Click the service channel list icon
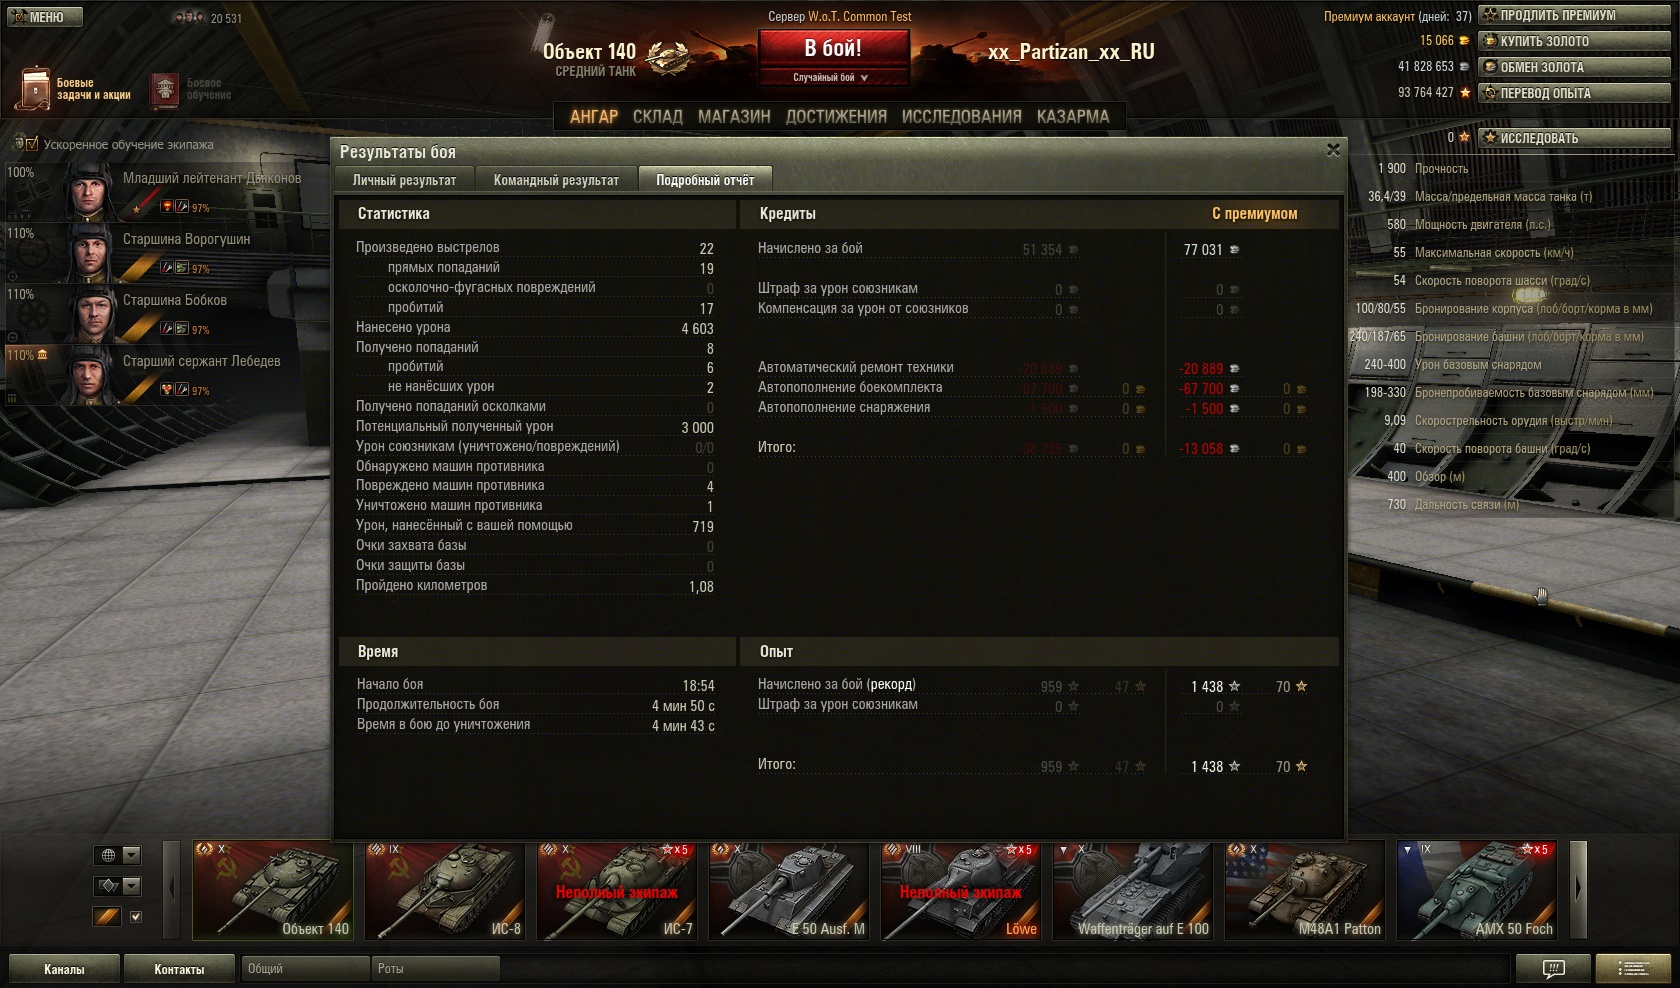The width and height of the screenshot is (1680, 988). coord(1634,968)
